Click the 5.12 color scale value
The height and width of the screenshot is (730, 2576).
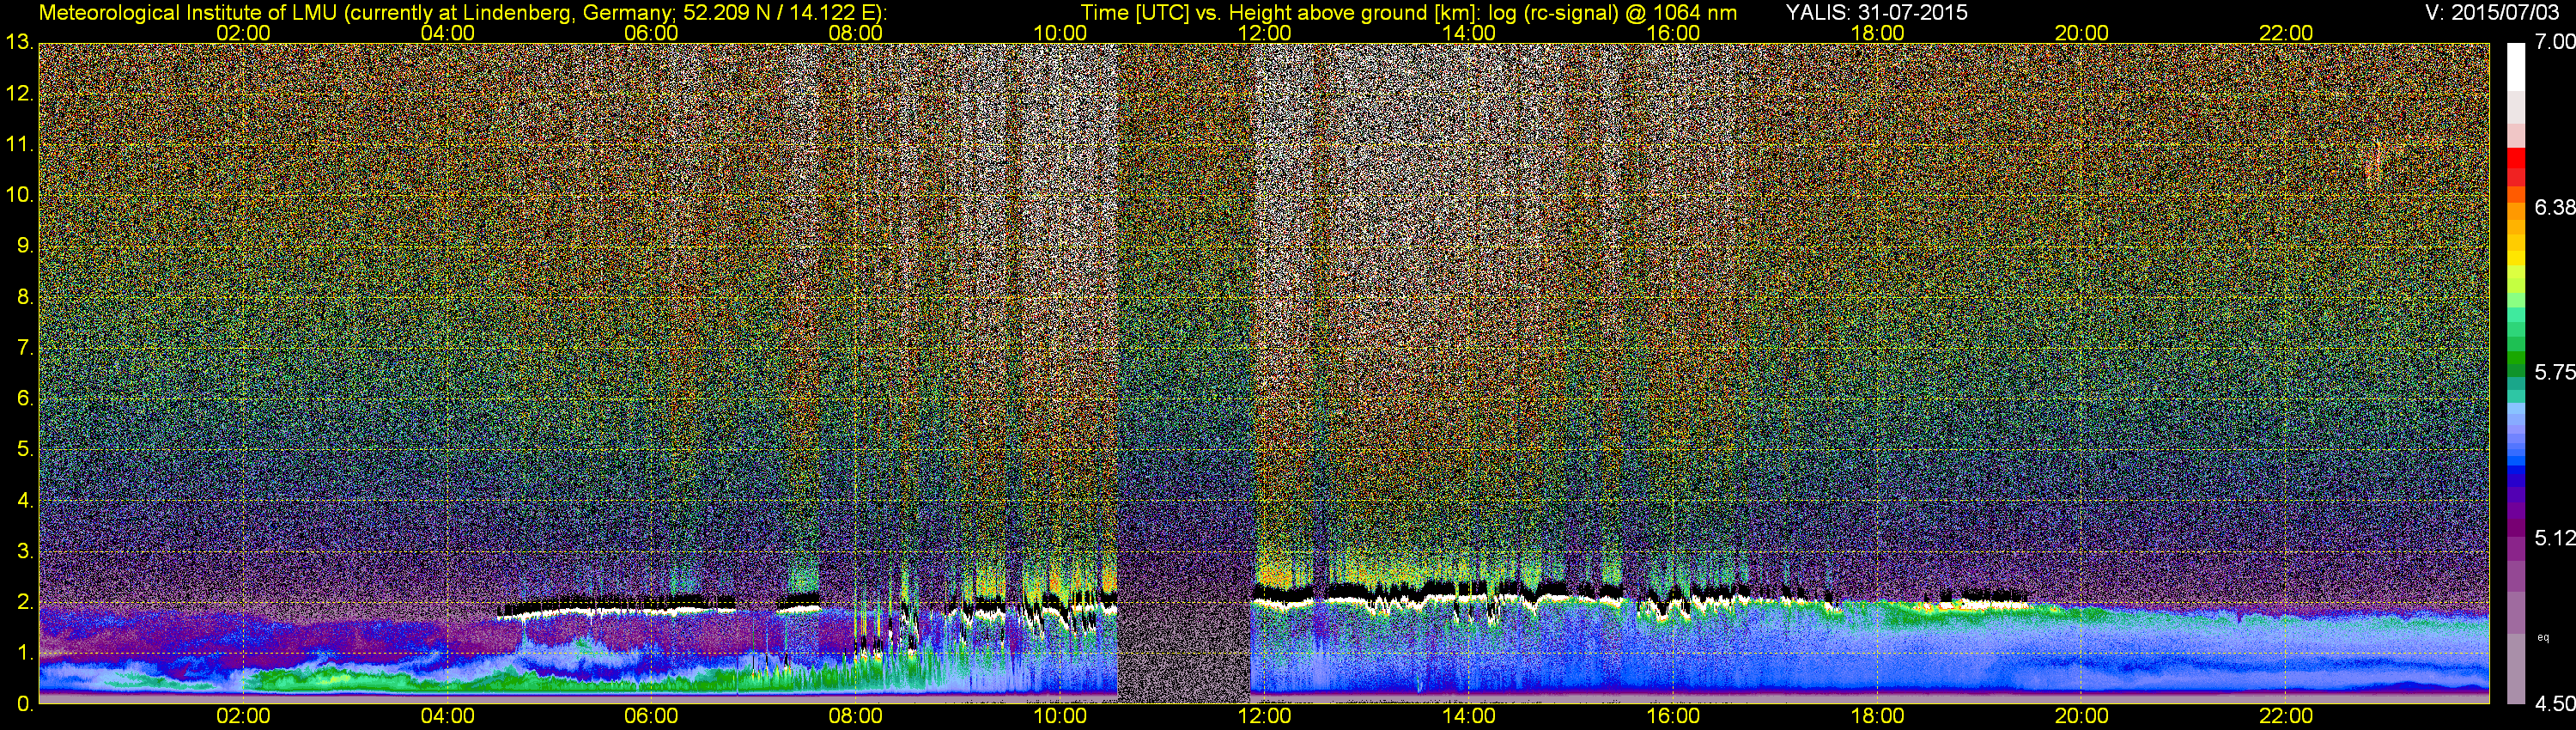coord(2554,538)
